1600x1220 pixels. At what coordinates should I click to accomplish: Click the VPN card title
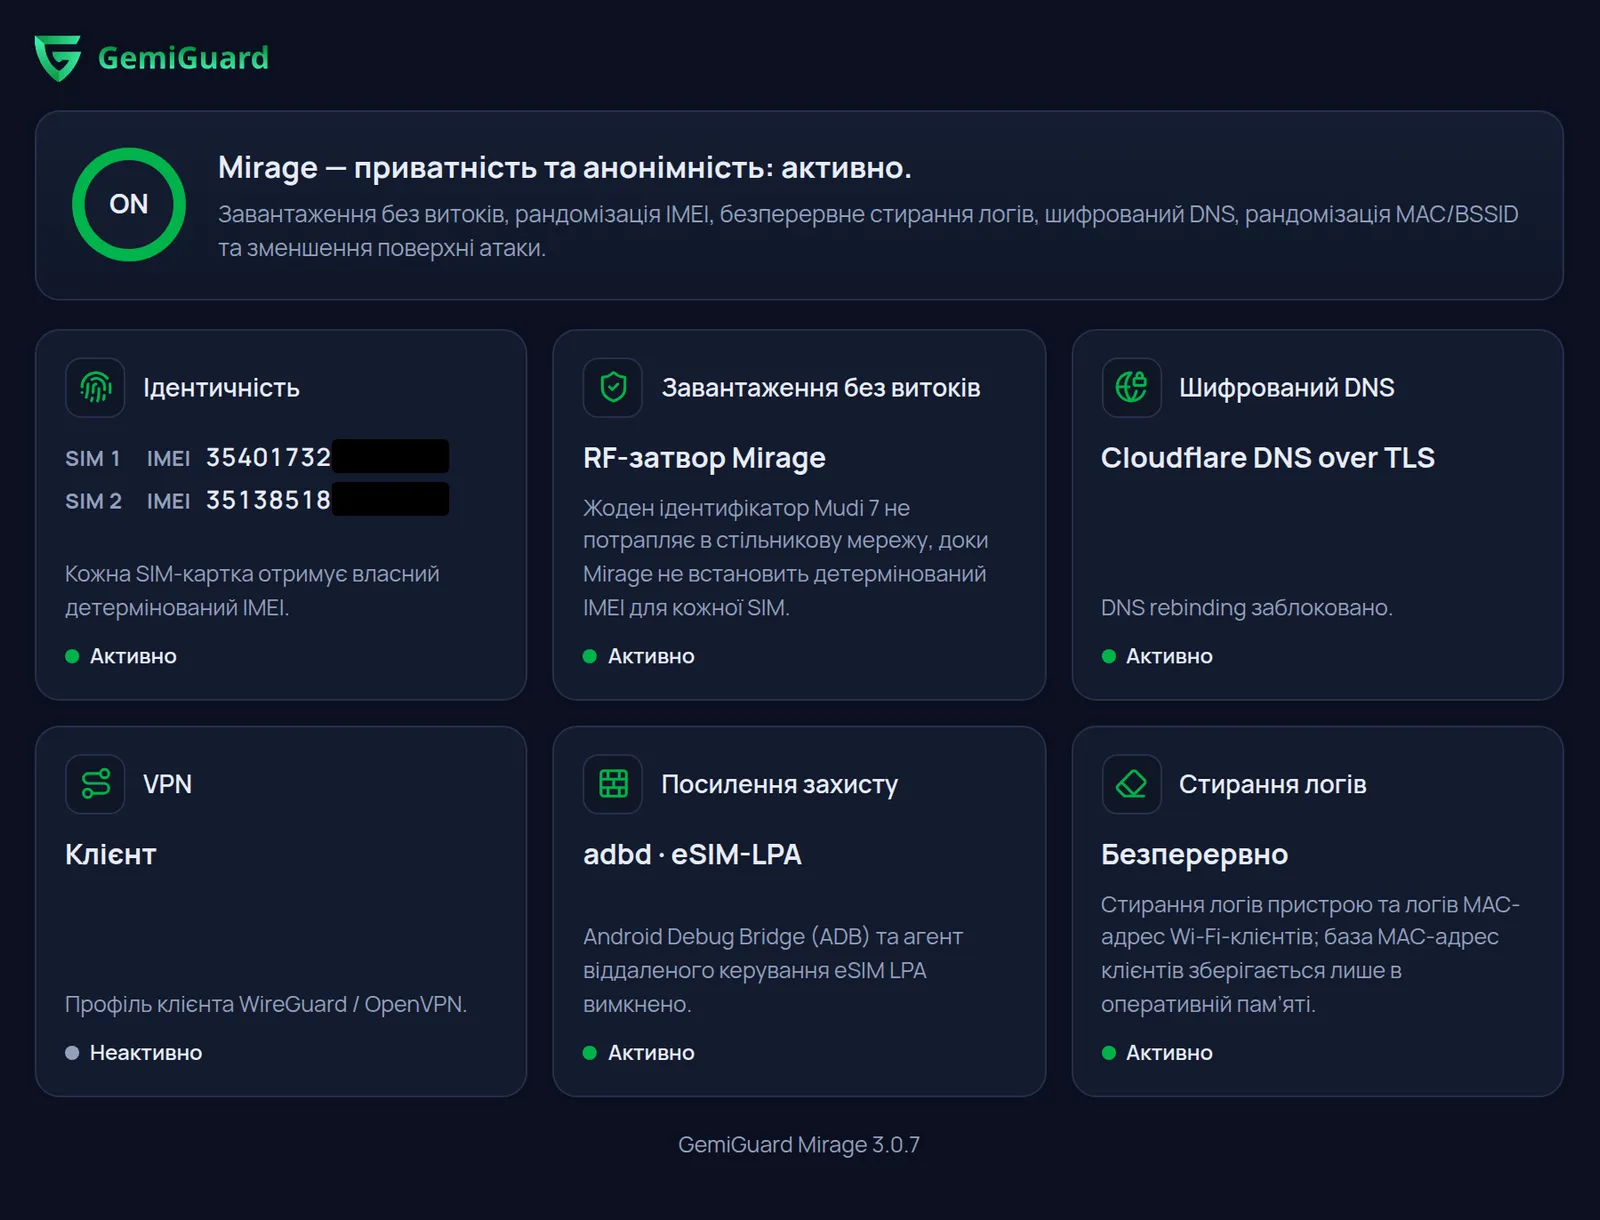point(167,785)
